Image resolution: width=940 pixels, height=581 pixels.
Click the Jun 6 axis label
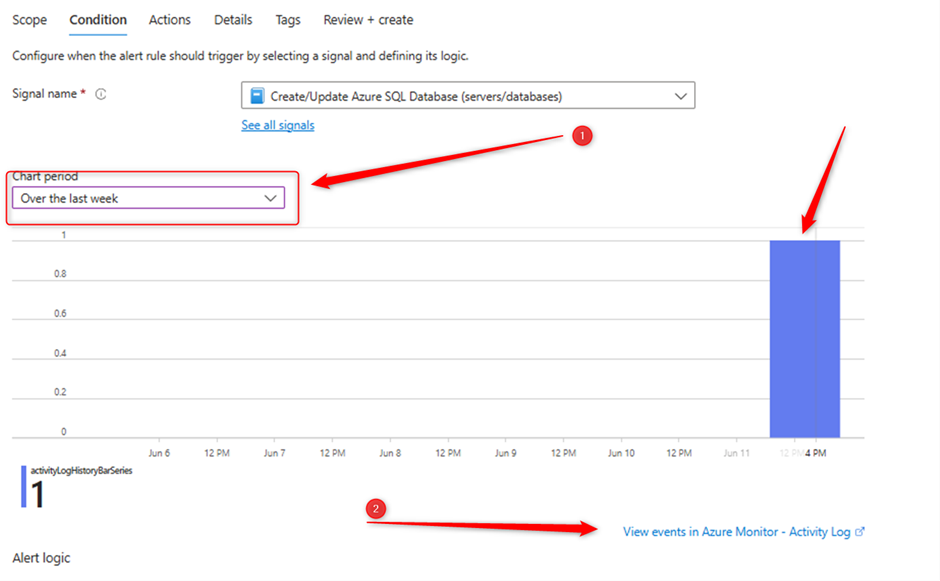click(159, 453)
